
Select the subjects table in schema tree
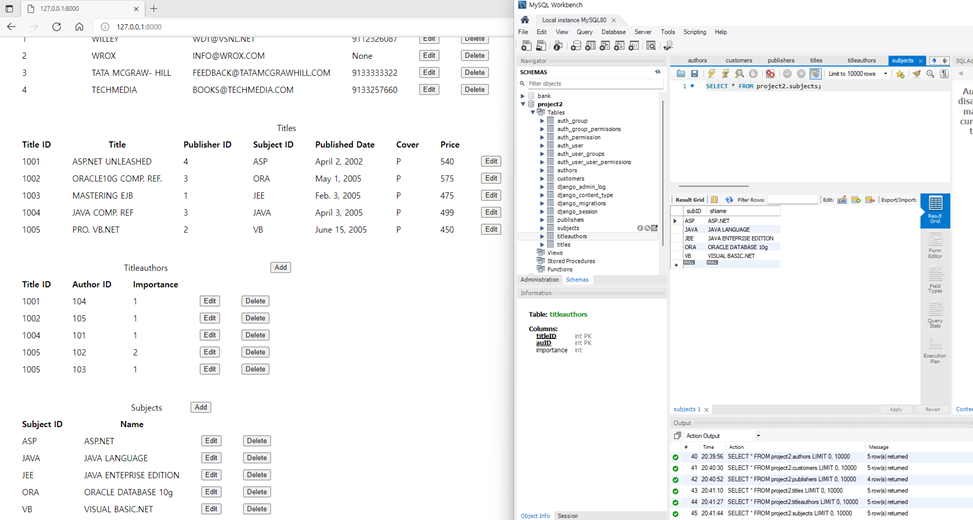tap(568, 228)
